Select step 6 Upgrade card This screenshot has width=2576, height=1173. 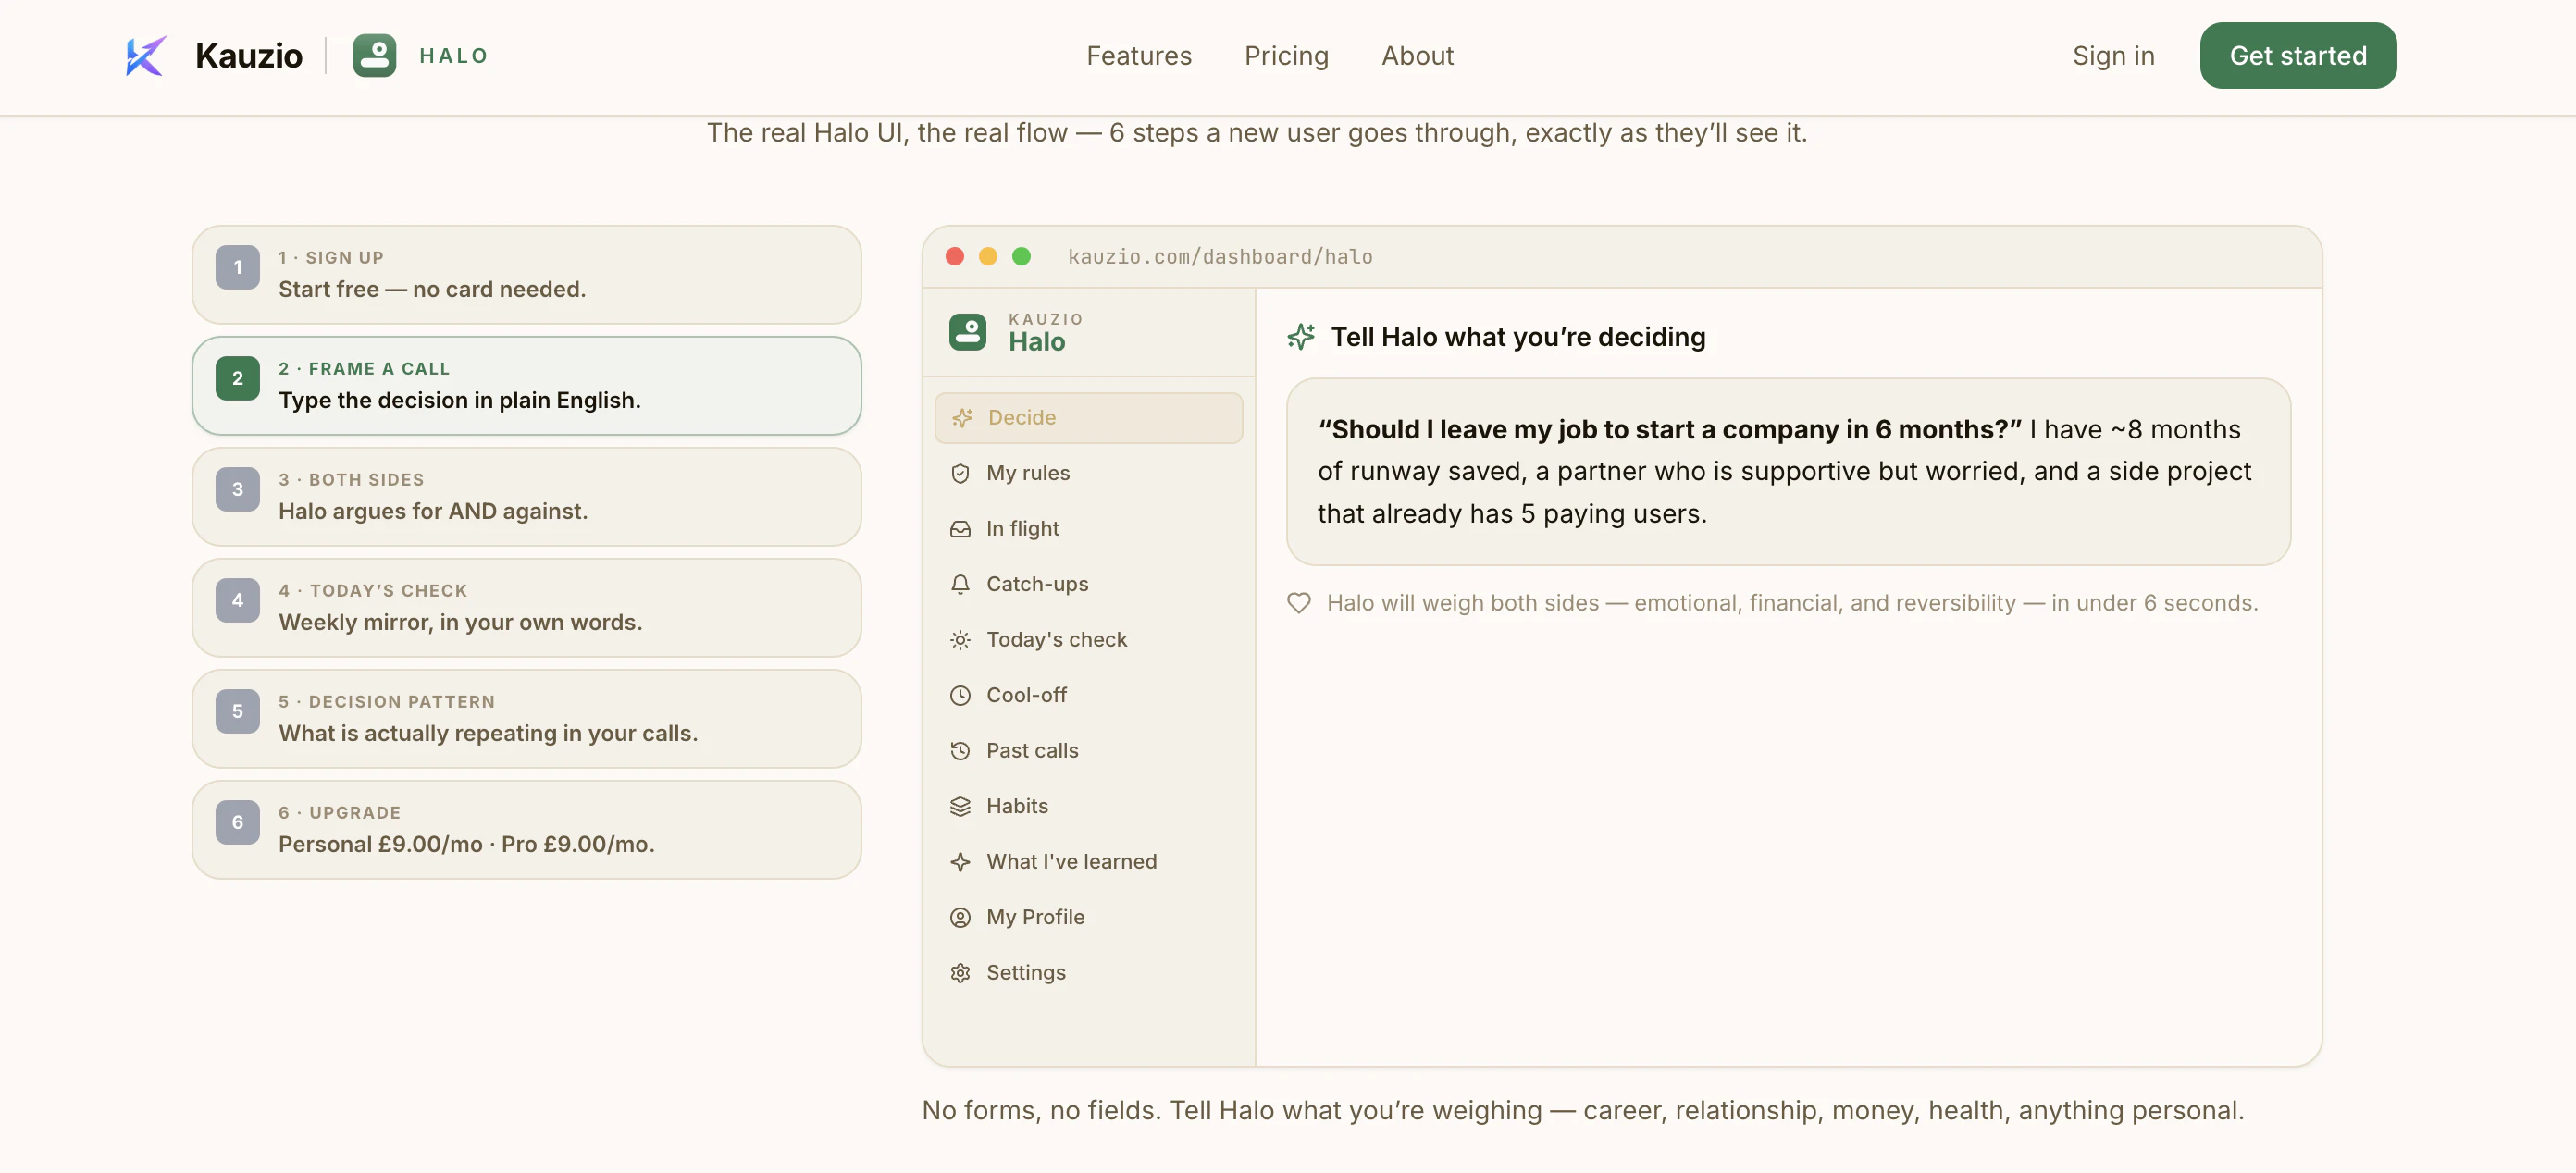pos(527,830)
